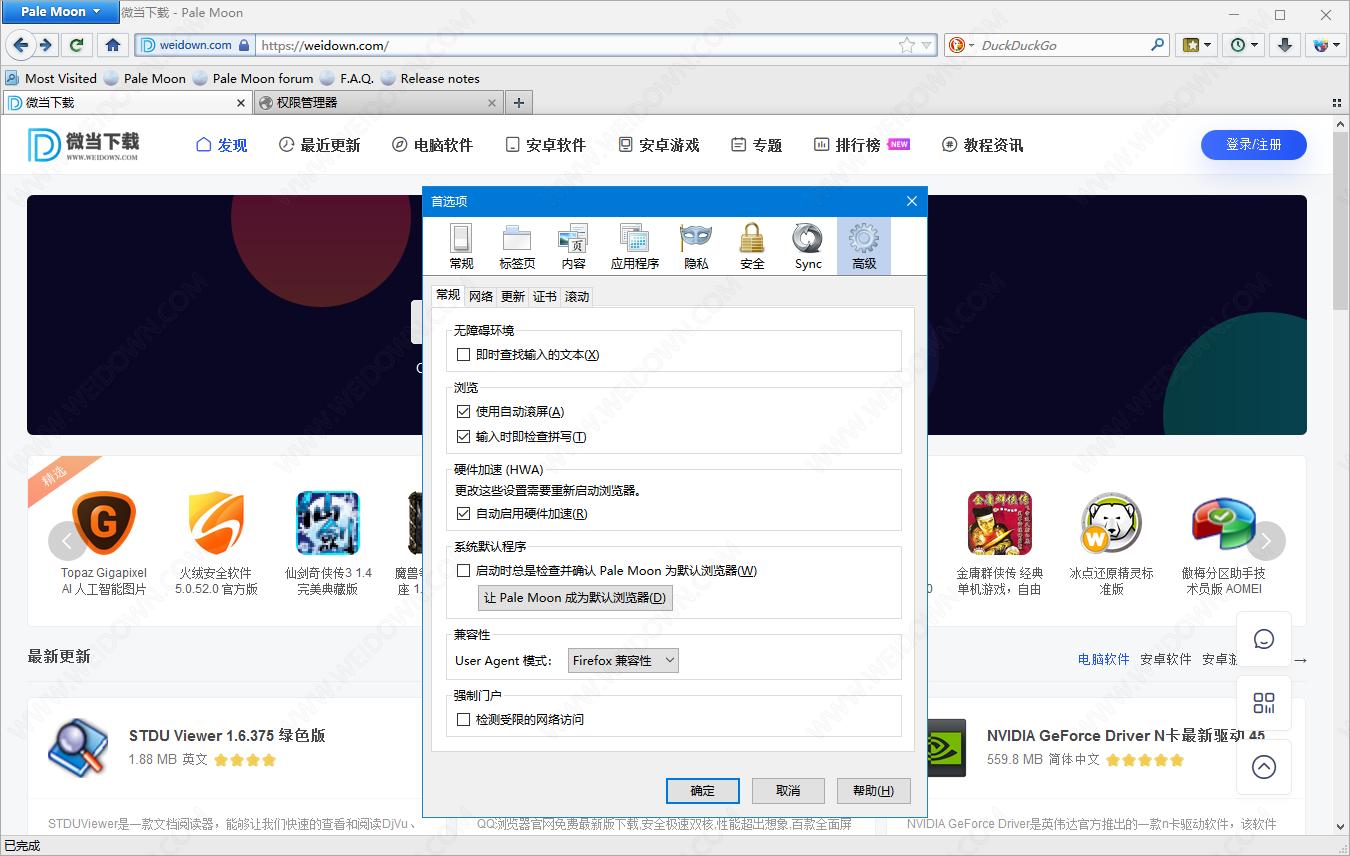Image resolution: width=1350 pixels, height=856 pixels.
Task: Open Most Visited bookmark toolbar item
Action: coord(51,78)
